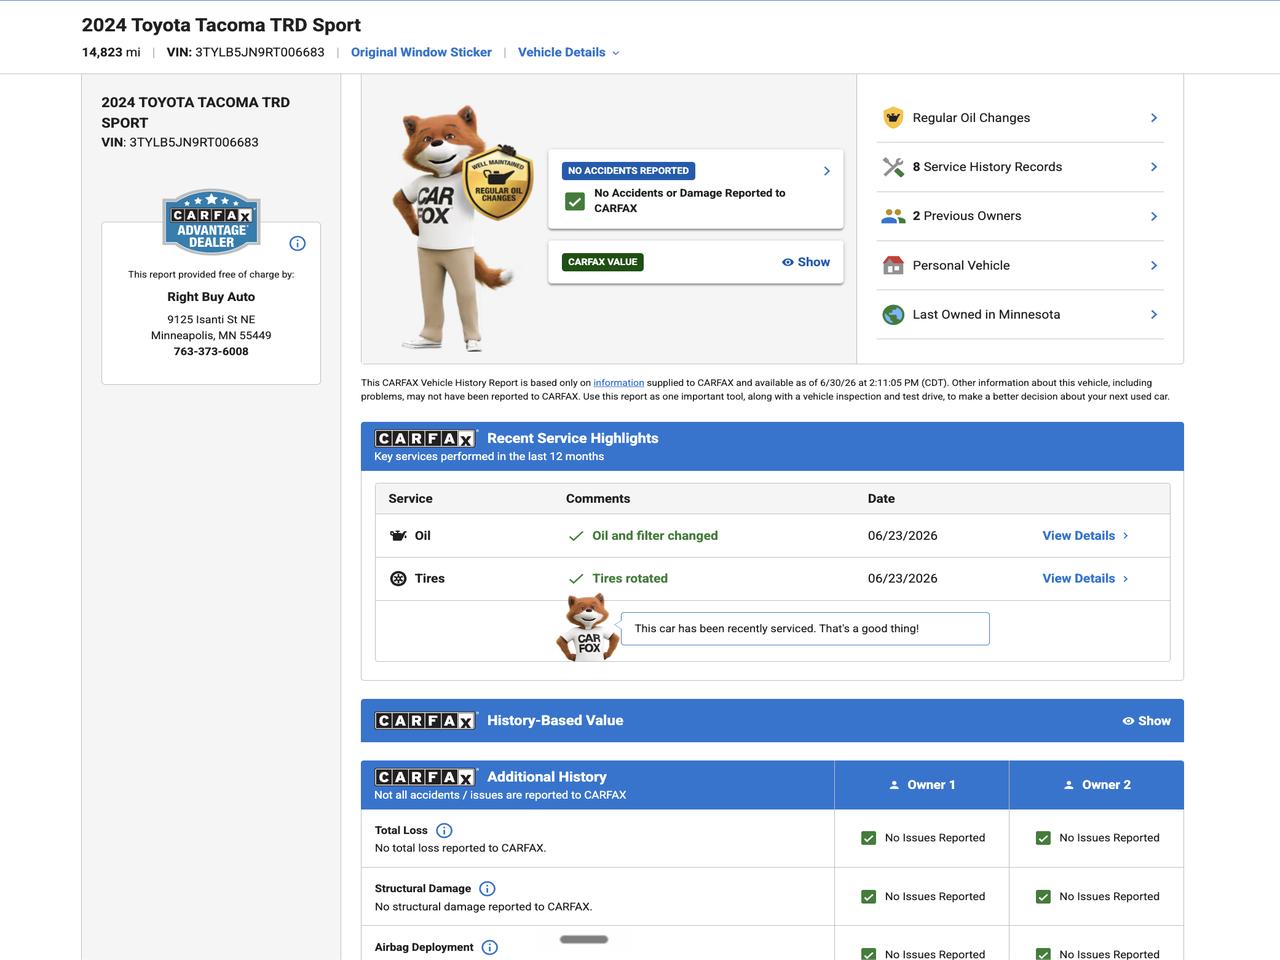Click the Airbag Deployment info icon
Viewport: 1280px width, 960px height.
coord(490,947)
